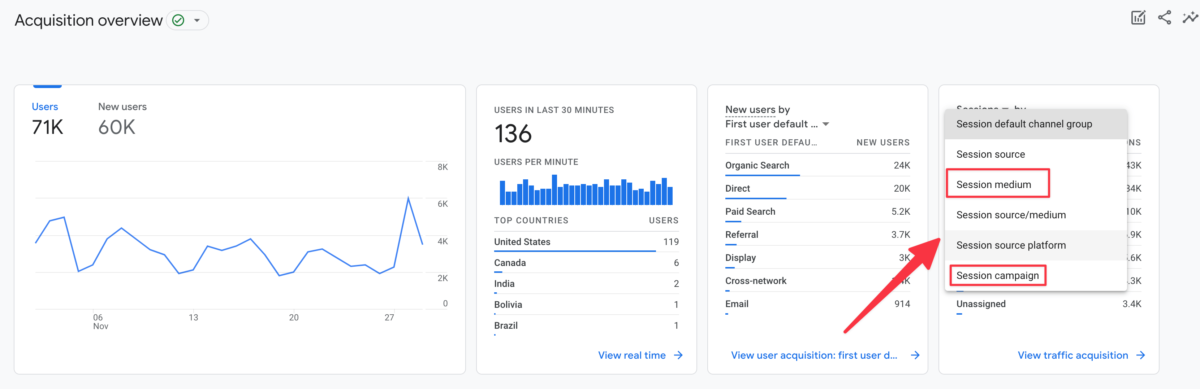
Task: Click the Unassigned sessions row
Action: click(1048, 304)
